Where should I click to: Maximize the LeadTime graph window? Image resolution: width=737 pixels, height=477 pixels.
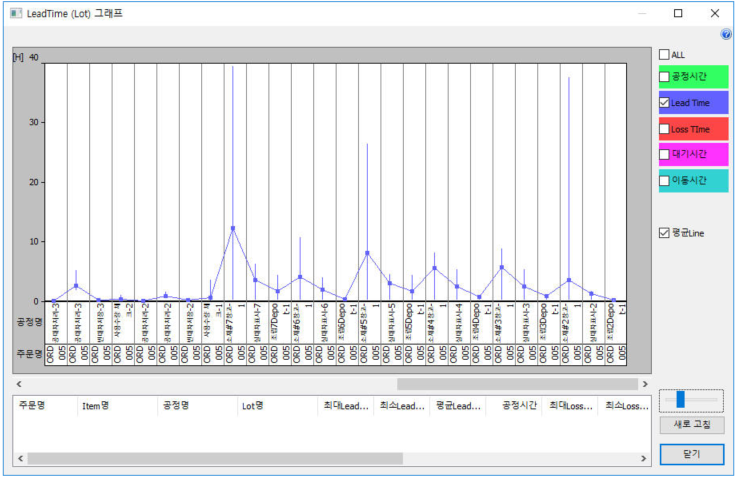click(678, 13)
